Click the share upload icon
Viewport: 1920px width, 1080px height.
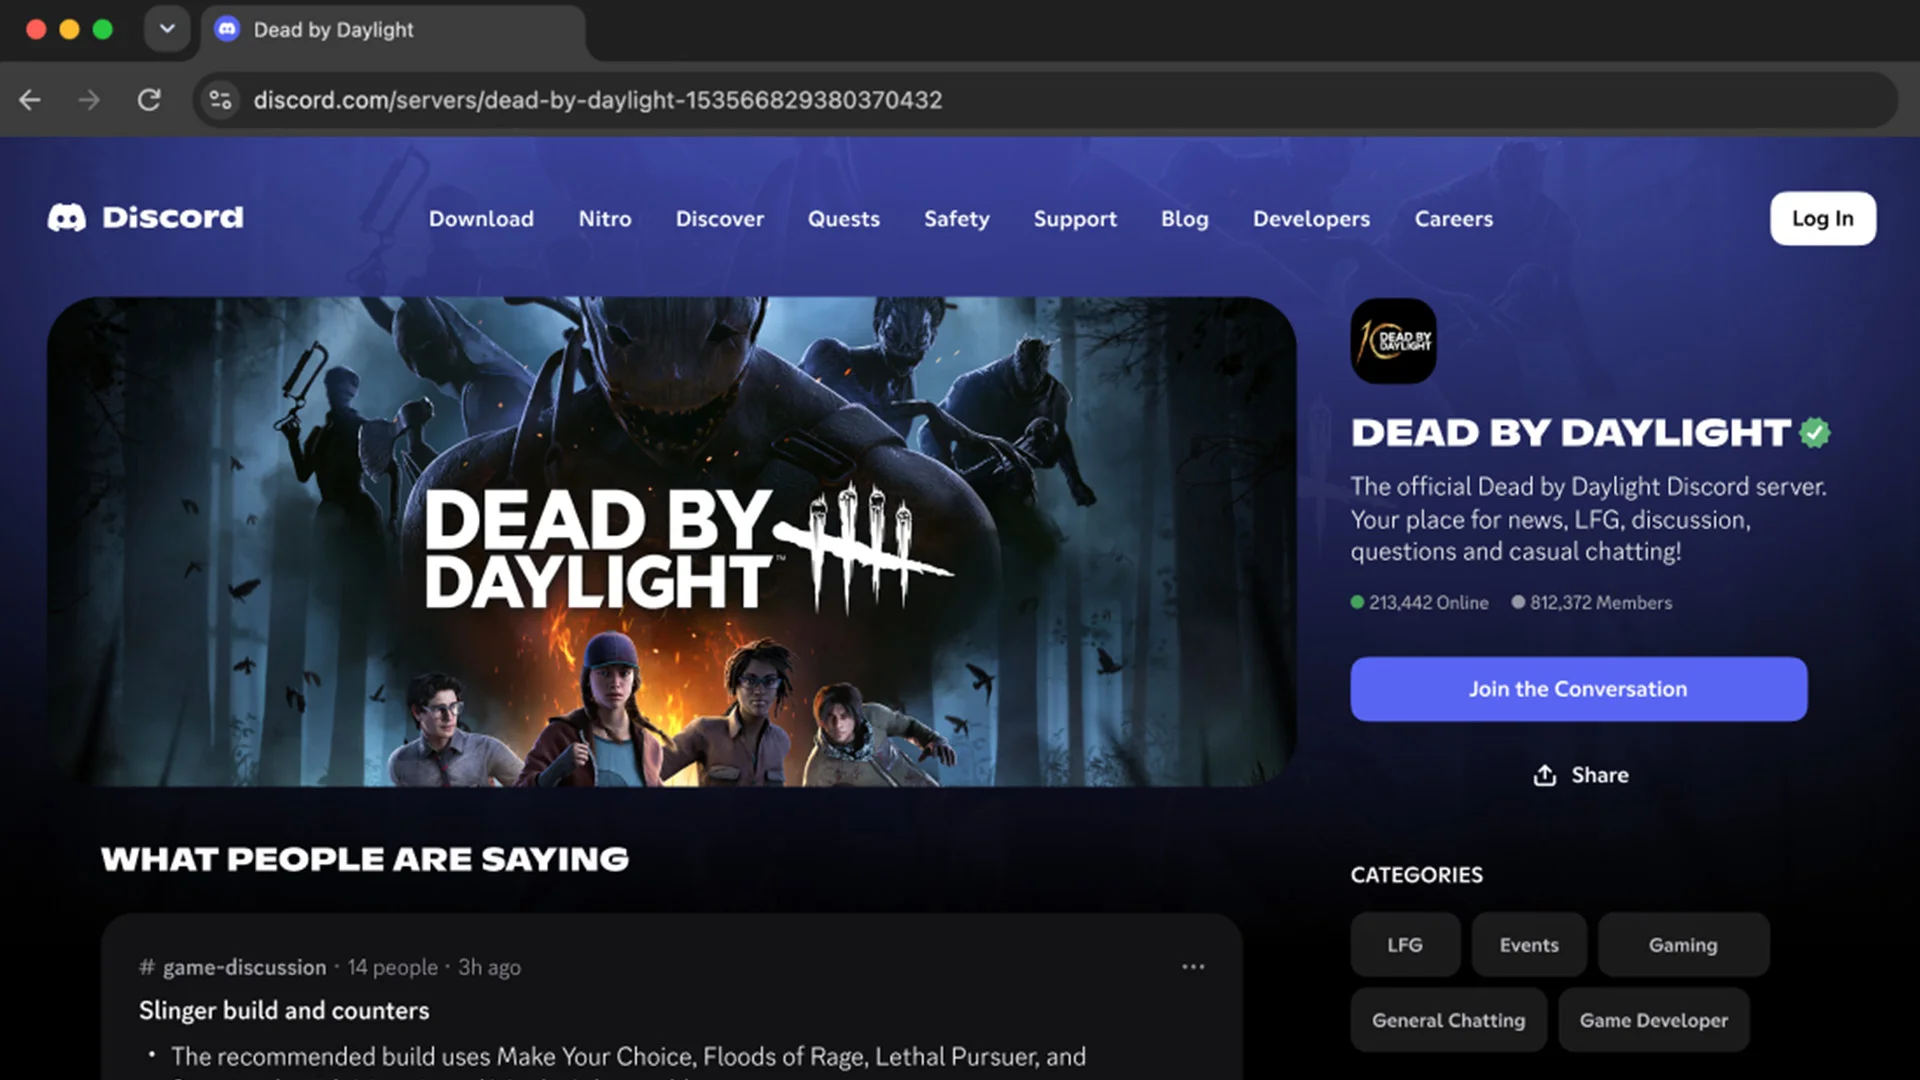1545,775
